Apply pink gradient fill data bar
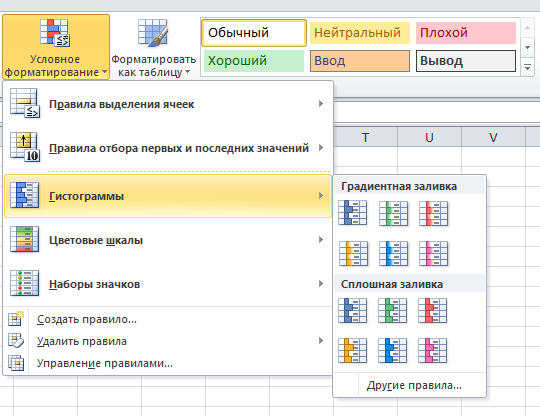540x416 pixels. coord(433,253)
